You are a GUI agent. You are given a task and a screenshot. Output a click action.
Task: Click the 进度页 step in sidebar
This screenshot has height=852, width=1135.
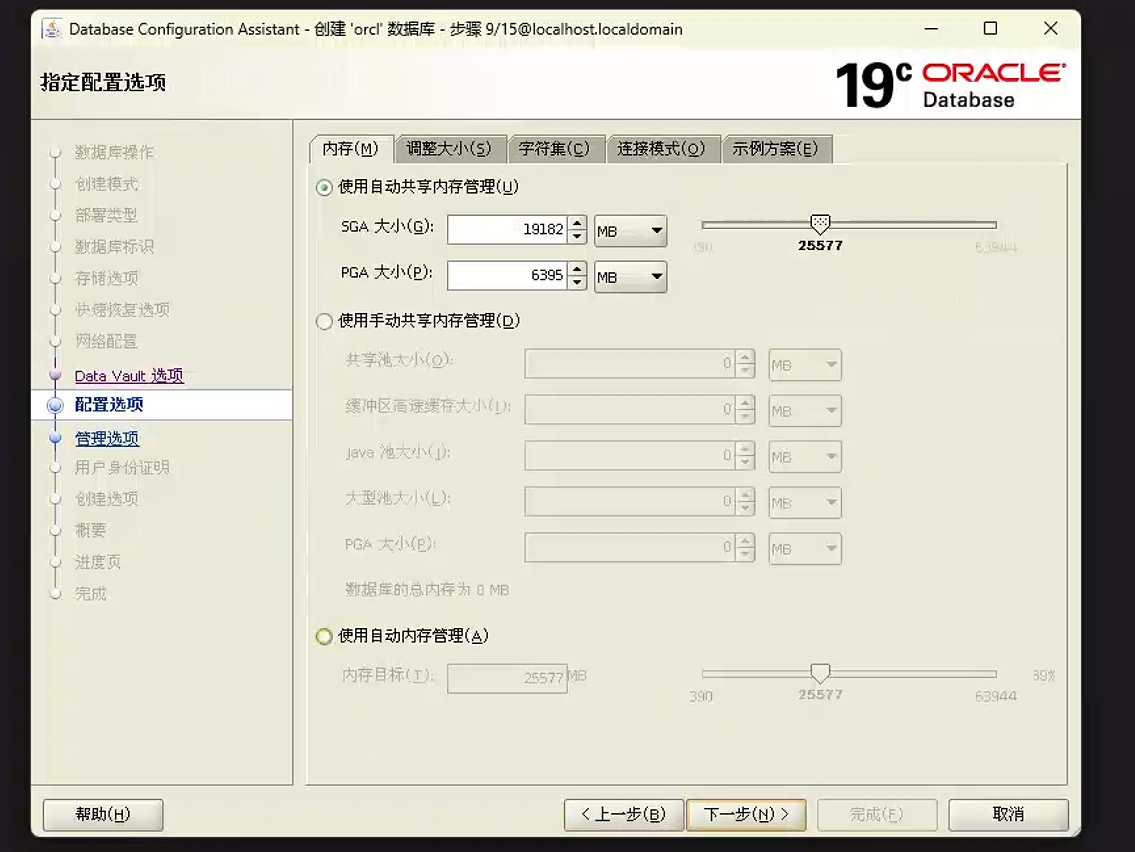98,562
